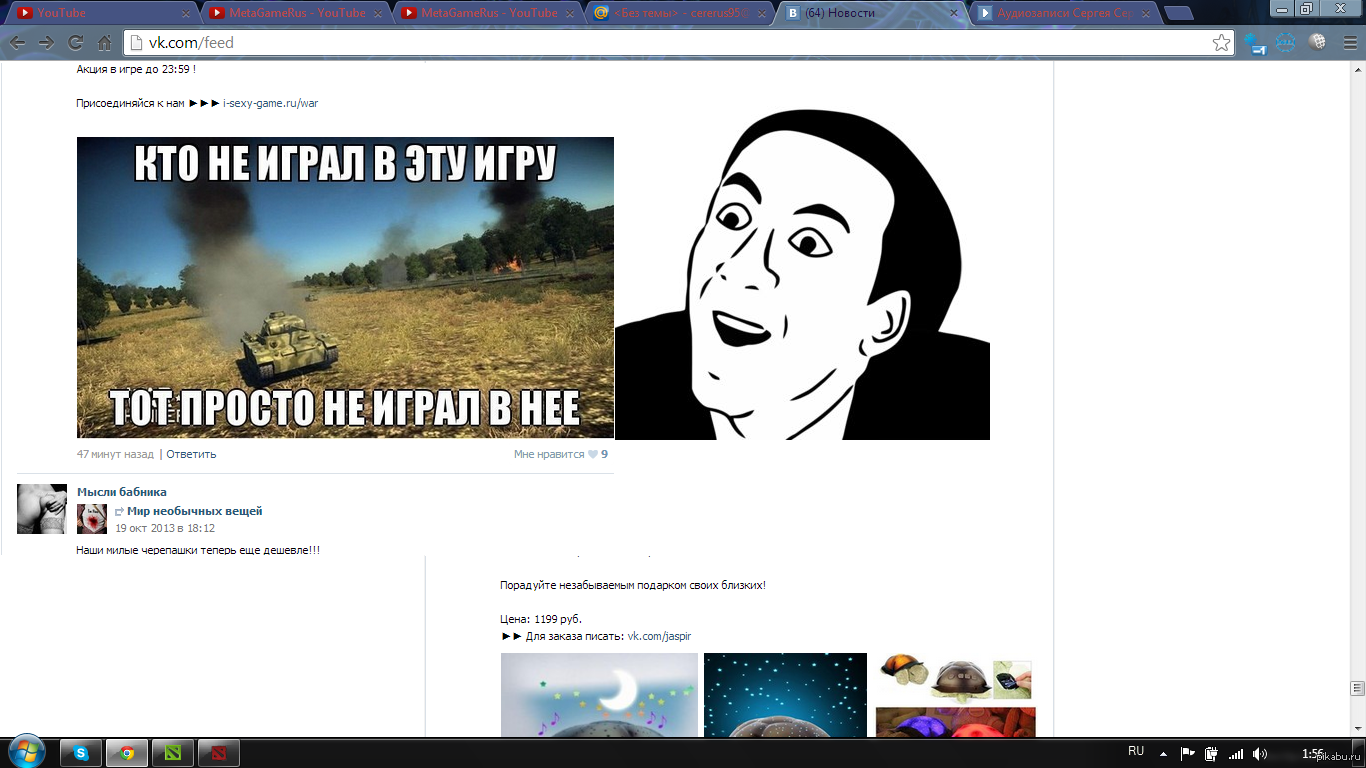Screen dimensions: 1366x768
Task: Open the red-lit turtle photo
Action: pos(955,722)
